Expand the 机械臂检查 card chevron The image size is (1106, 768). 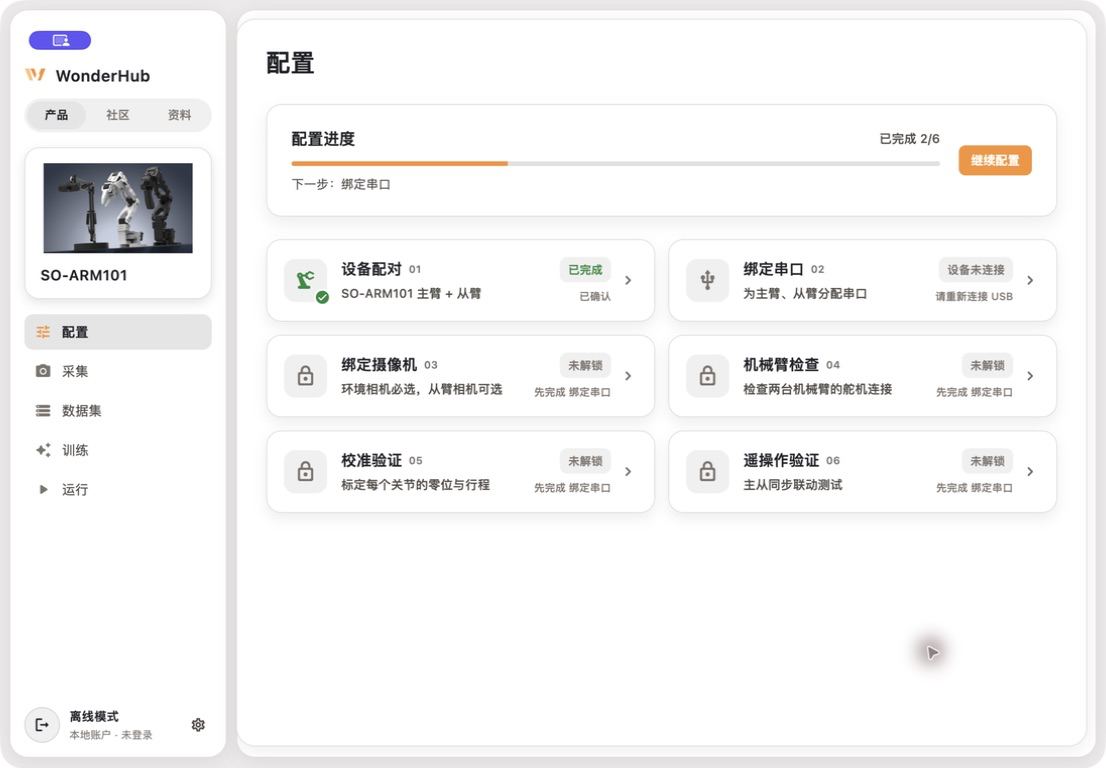tap(1030, 376)
